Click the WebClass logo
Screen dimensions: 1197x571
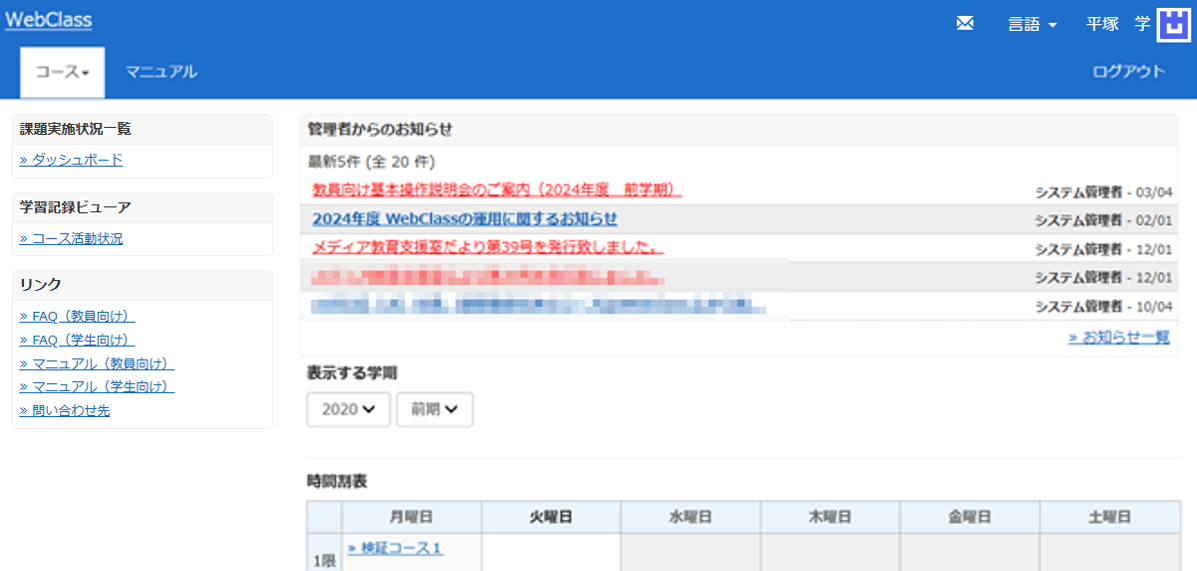48,20
